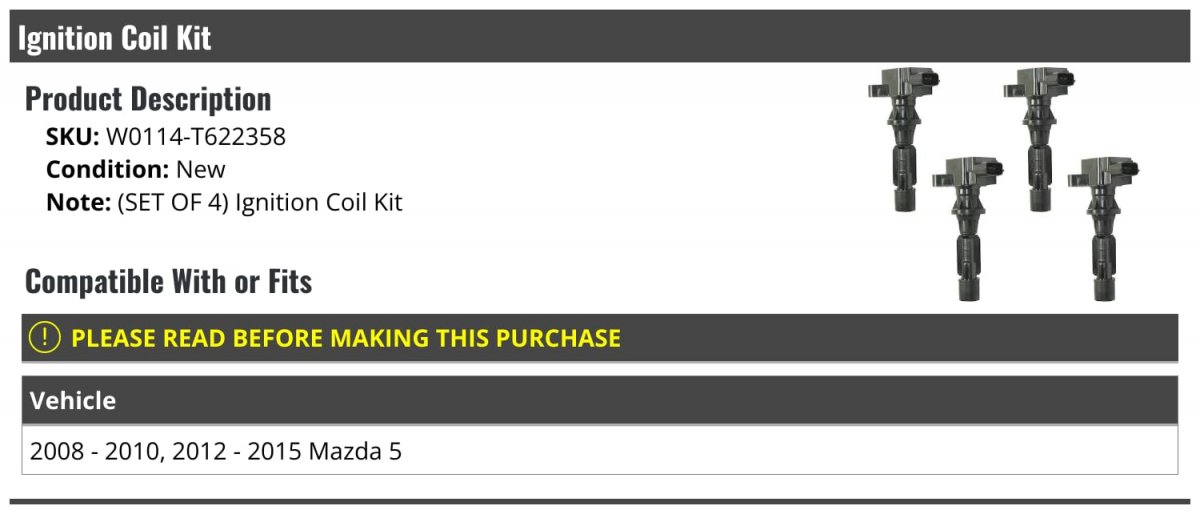The height and width of the screenshot is (514, 1200).
Task: Click the SKU label
Action: point(73,137)
